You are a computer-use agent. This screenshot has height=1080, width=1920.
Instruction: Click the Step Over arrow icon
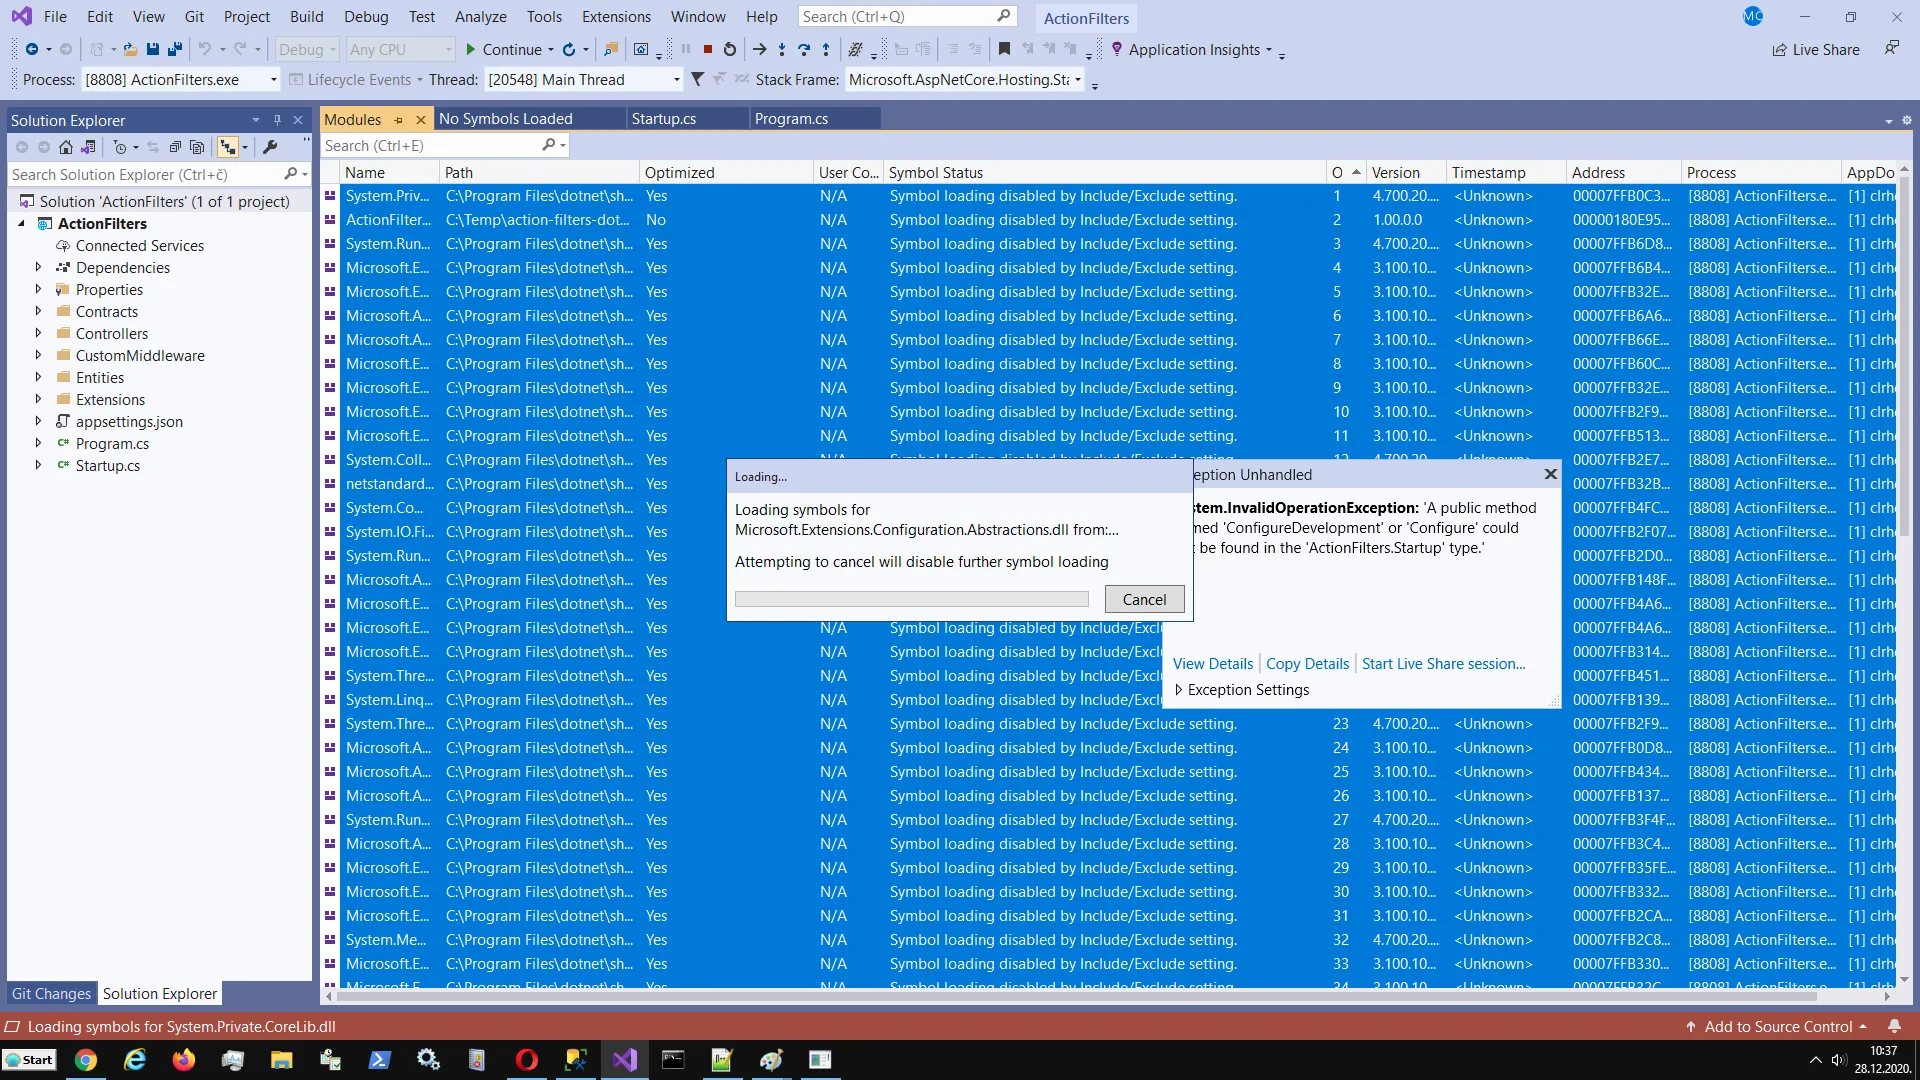[804, 49]
